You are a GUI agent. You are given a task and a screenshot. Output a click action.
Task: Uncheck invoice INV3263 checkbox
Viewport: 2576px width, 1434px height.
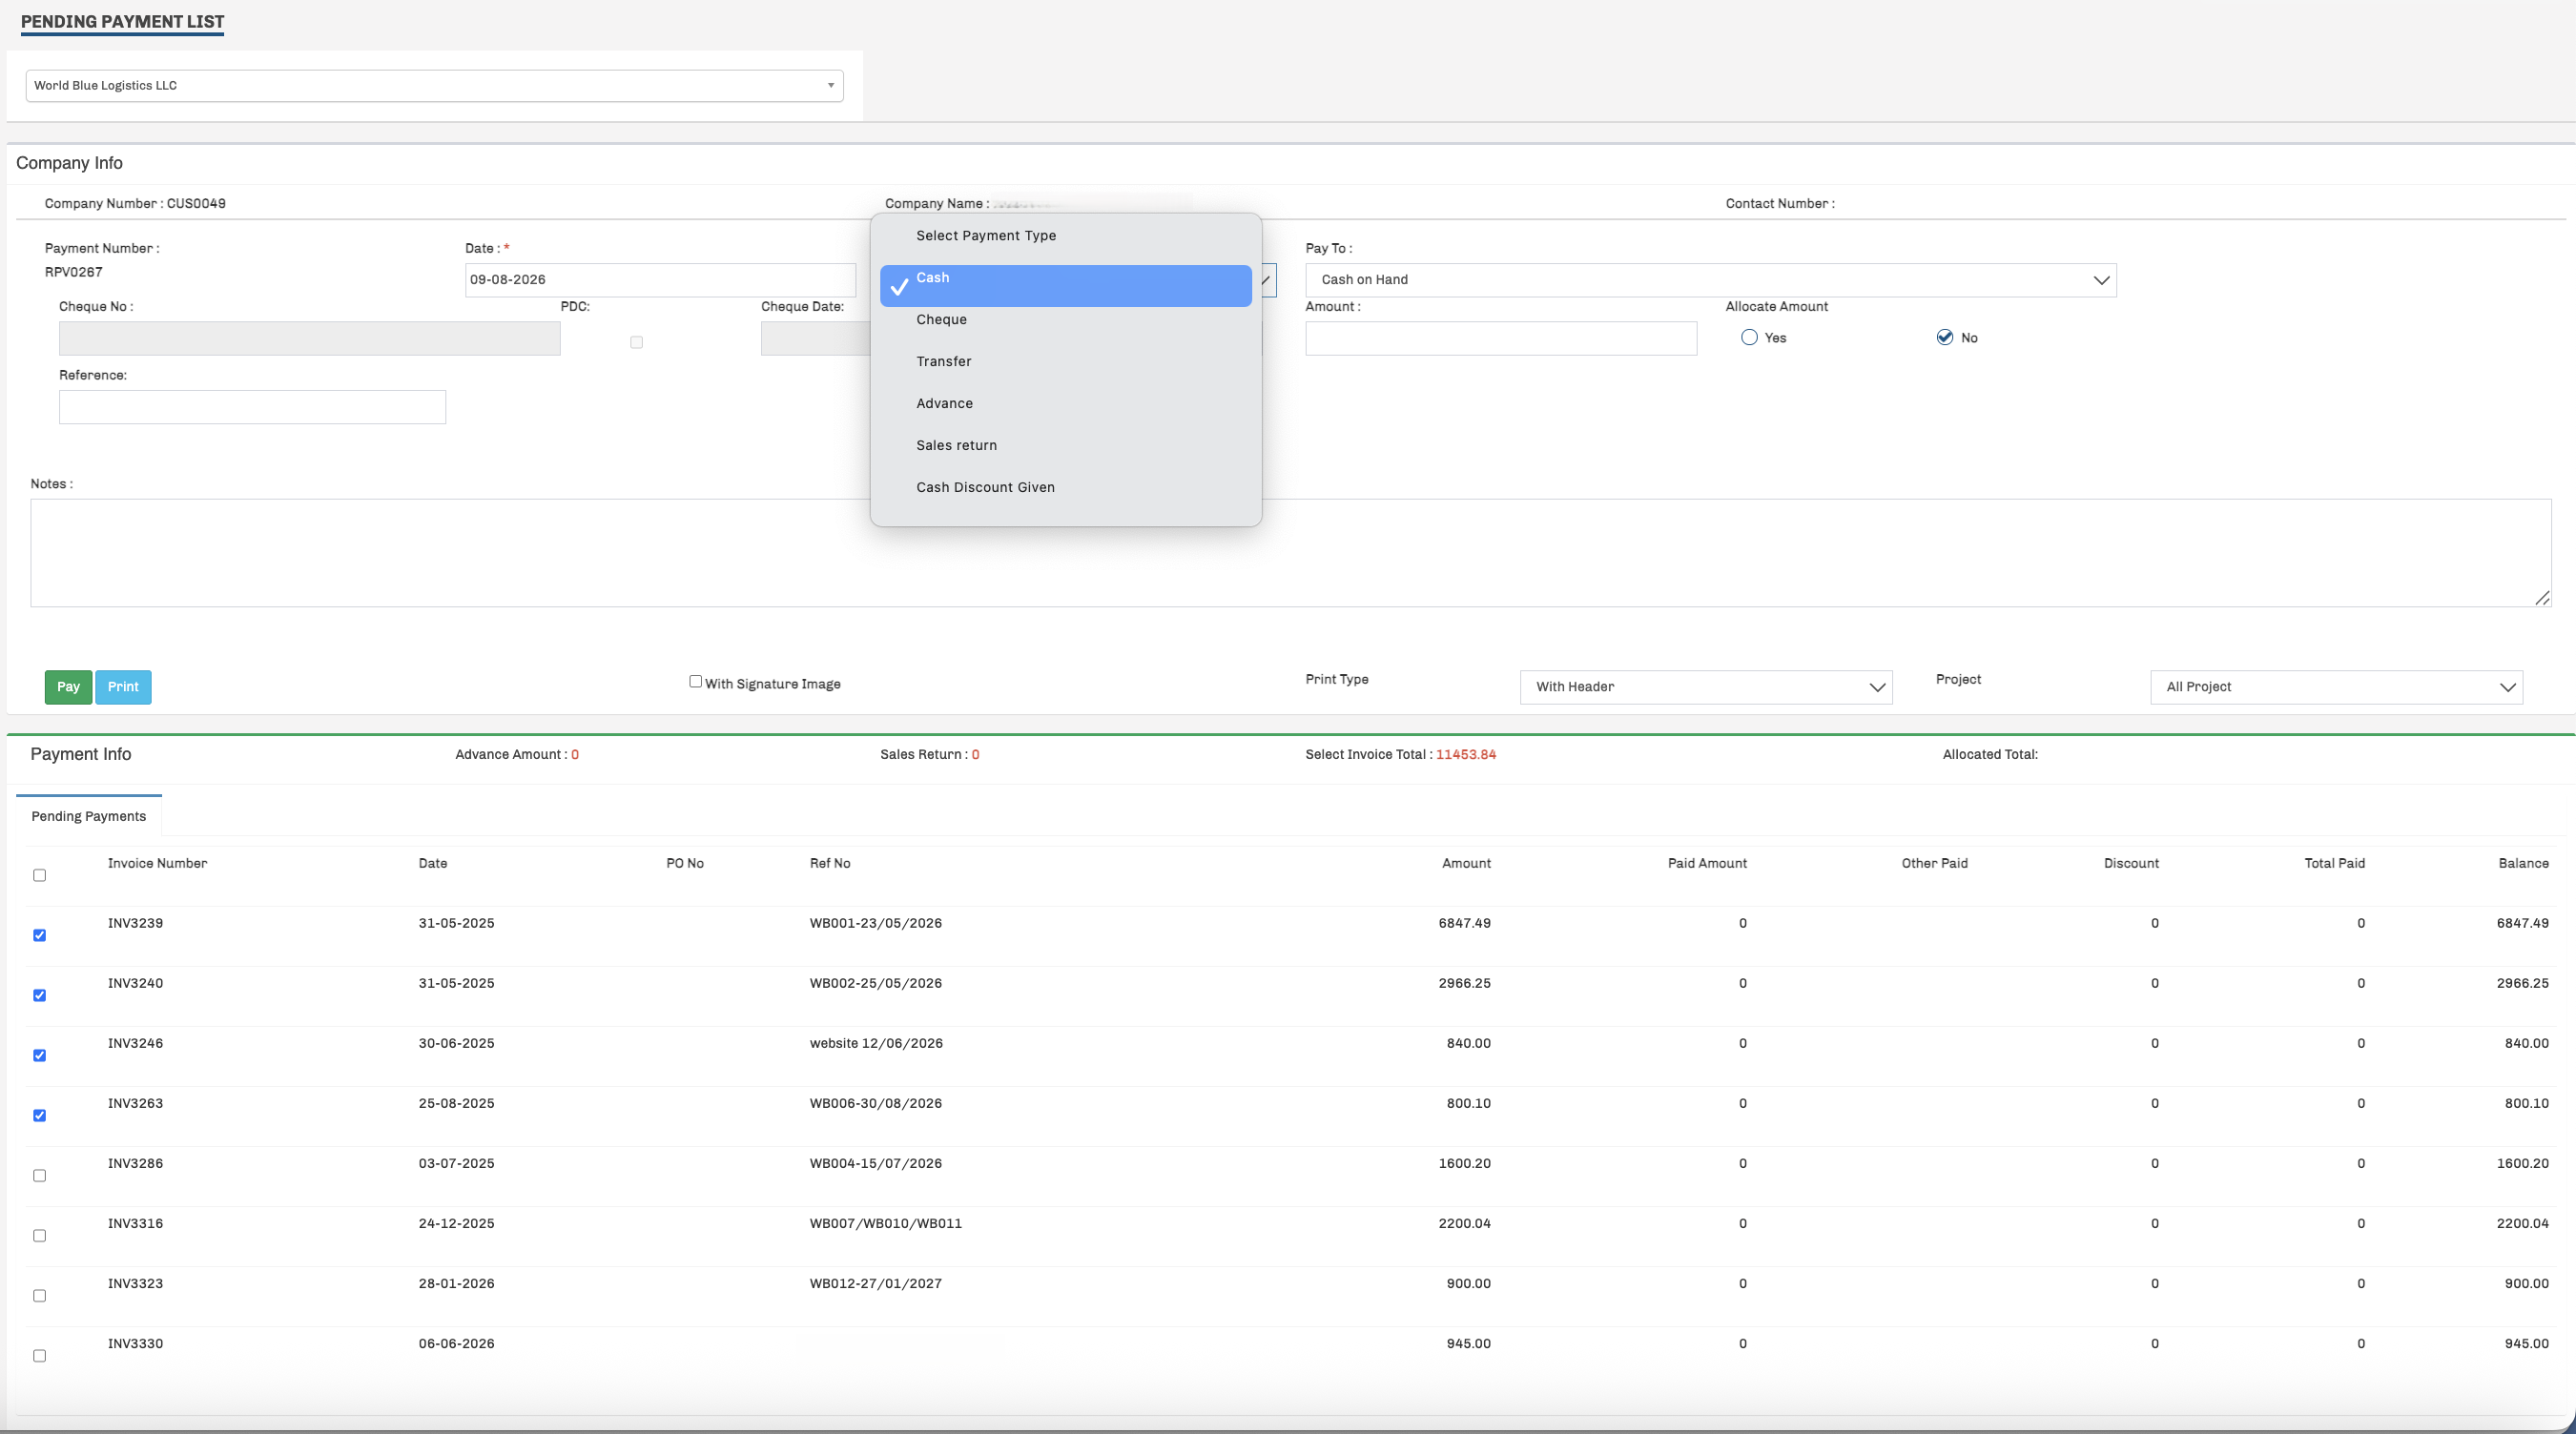tap(40, 1116)
